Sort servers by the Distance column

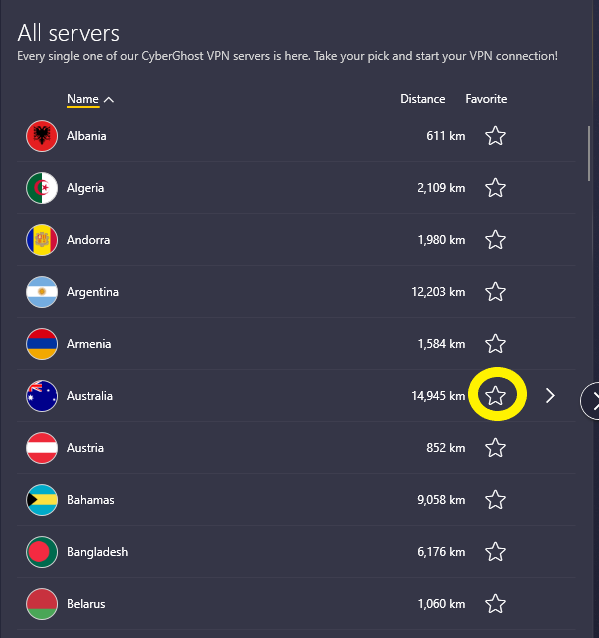422,99
